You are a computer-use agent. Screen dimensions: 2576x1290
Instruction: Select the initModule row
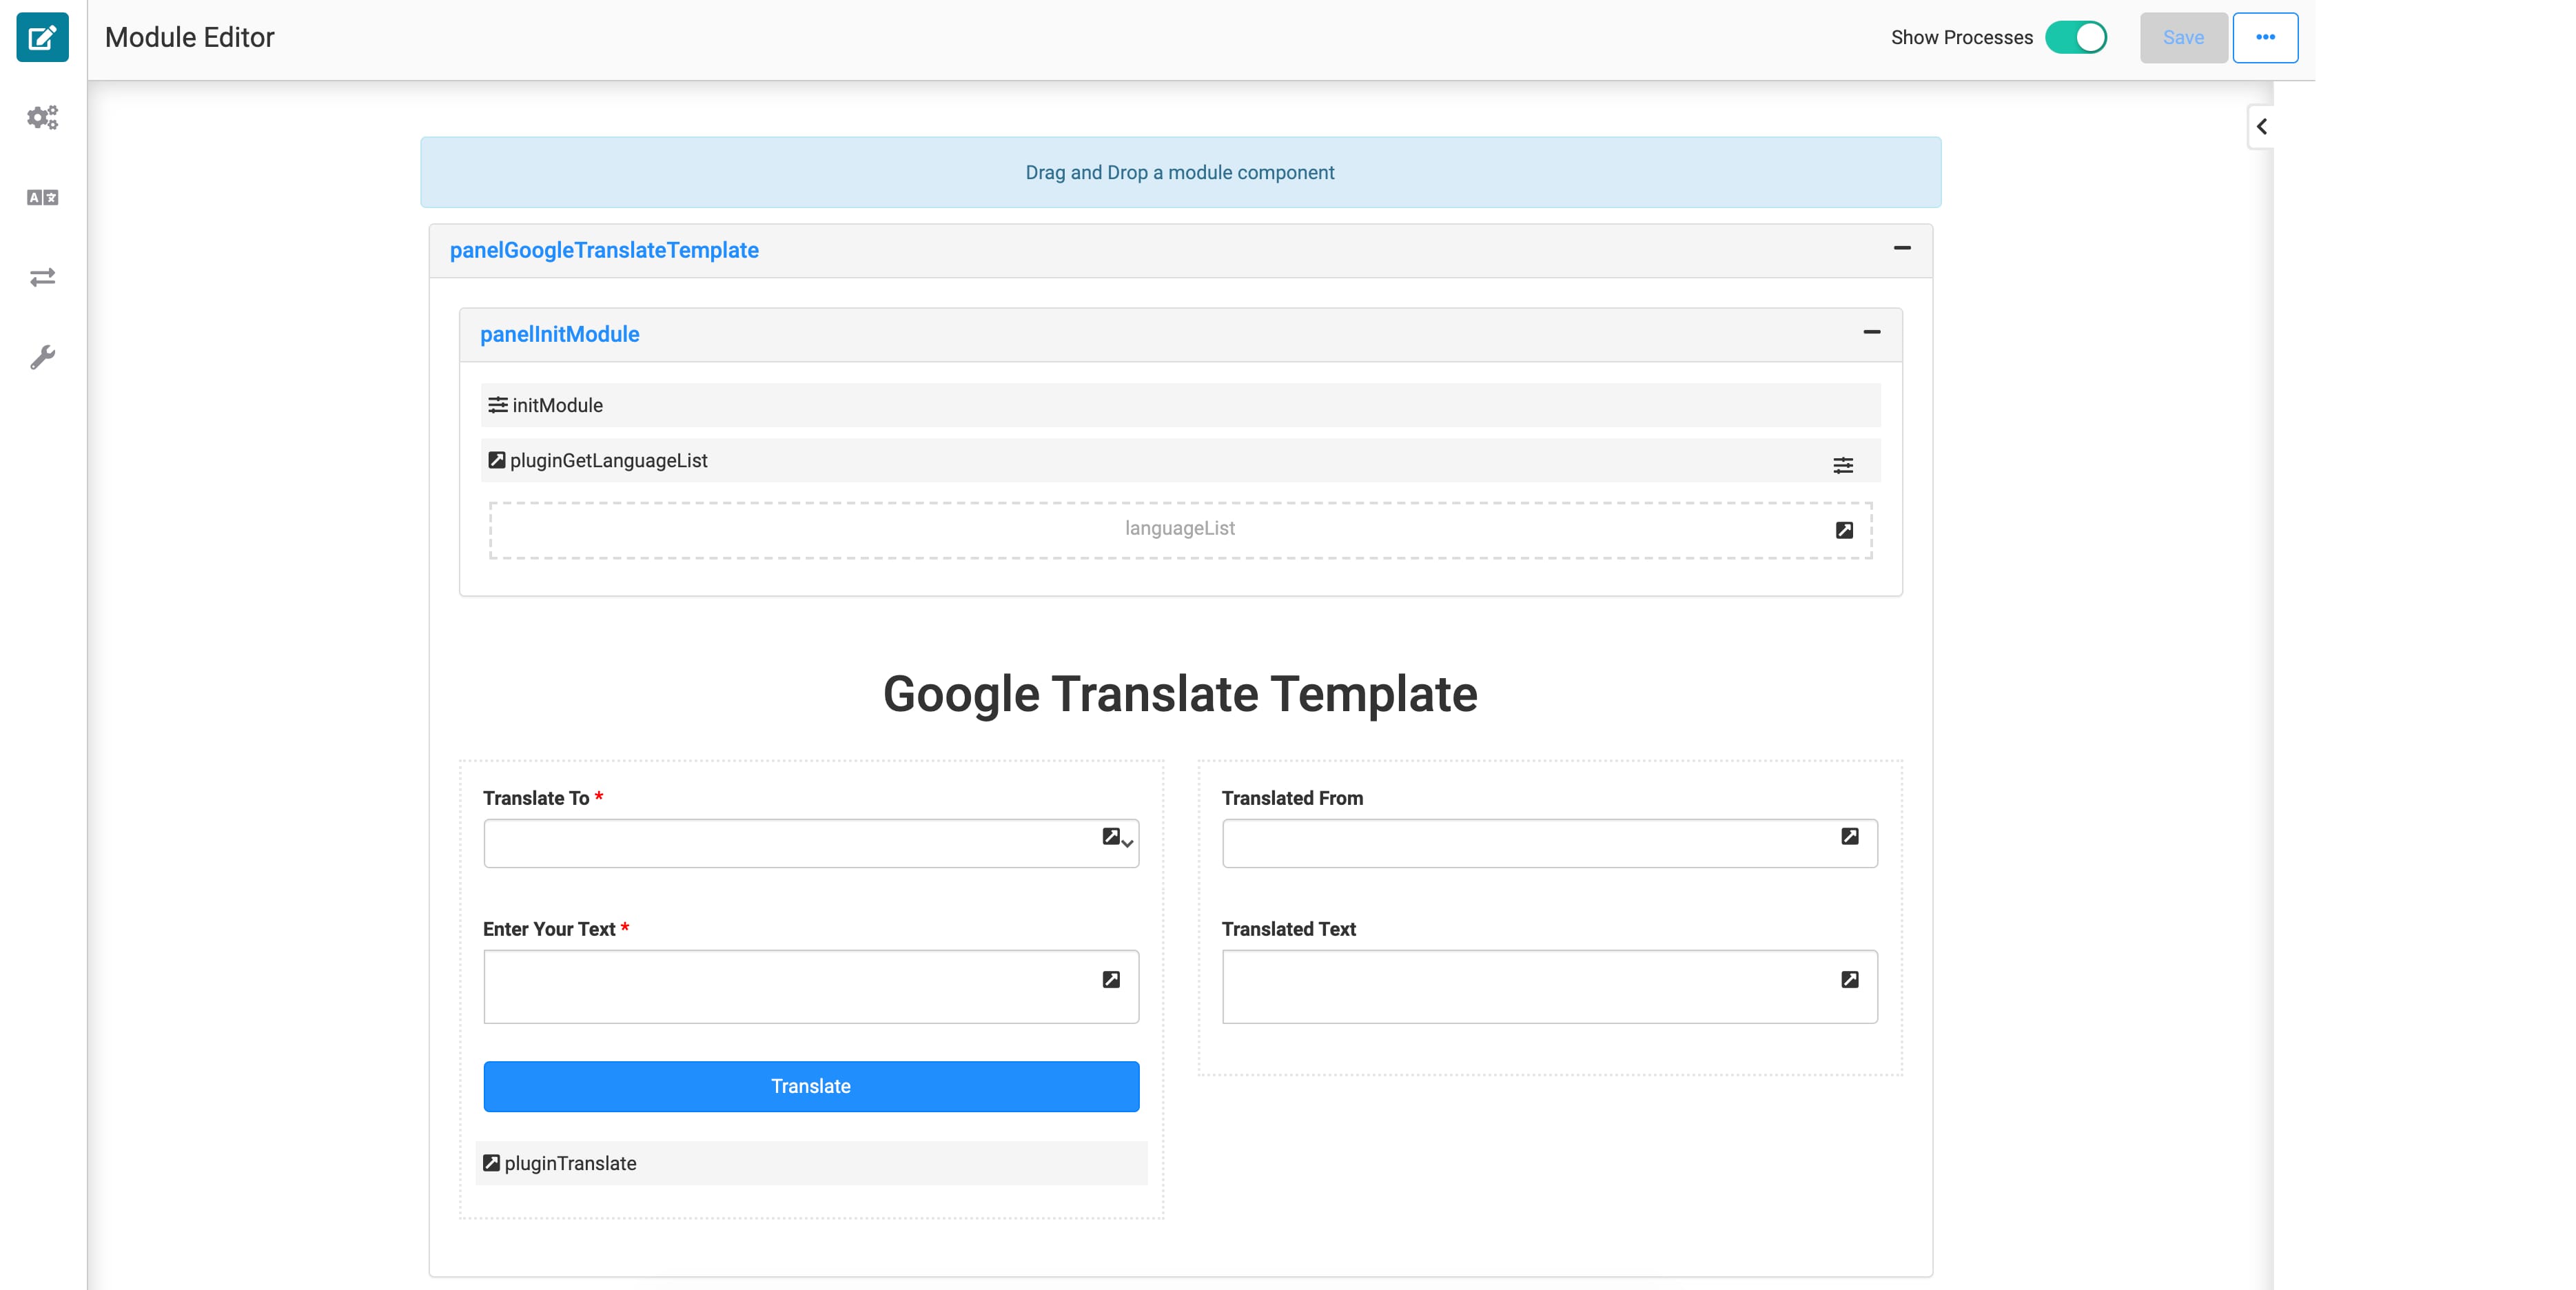pyautogui.click(x=1180, y=405)
